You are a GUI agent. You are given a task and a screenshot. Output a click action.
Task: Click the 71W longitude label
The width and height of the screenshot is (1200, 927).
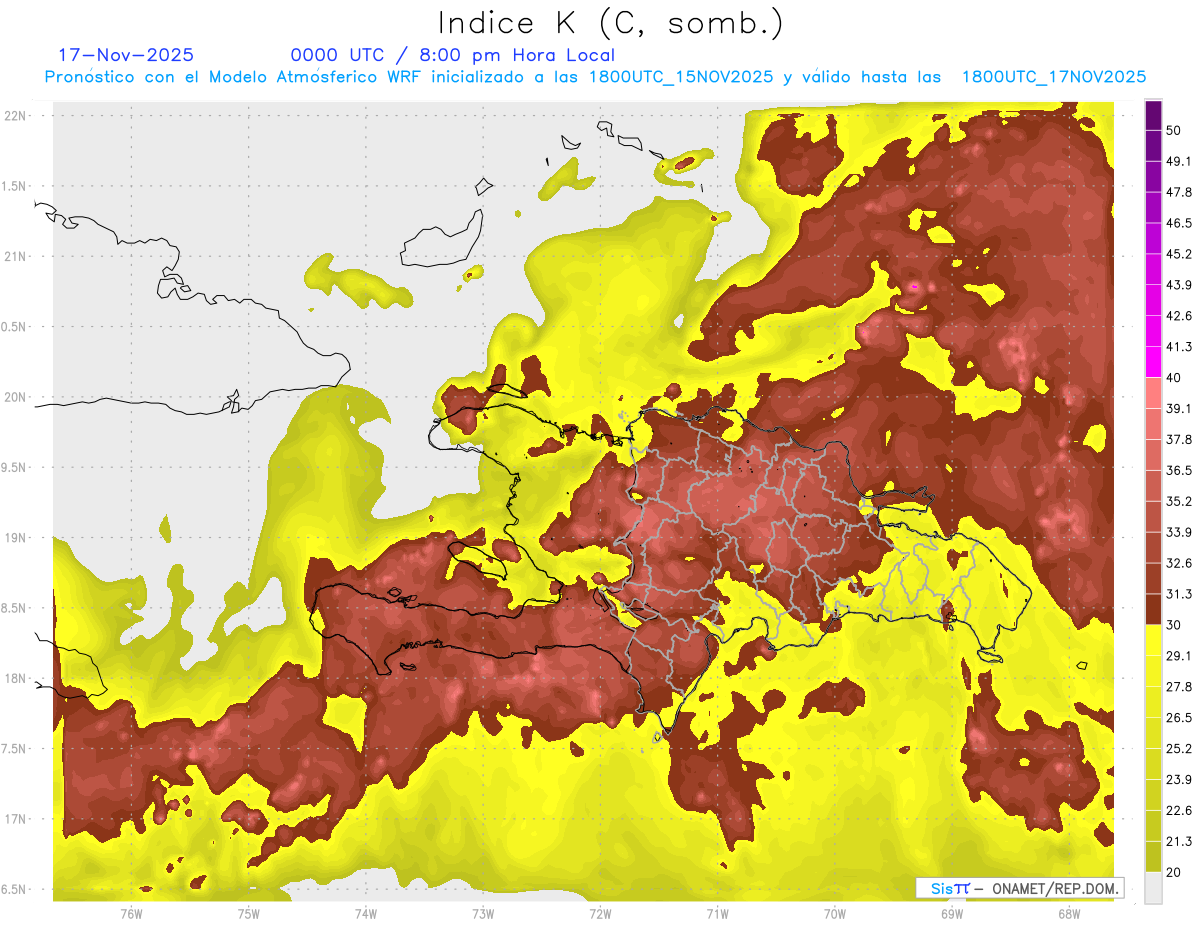pyautogui.click(x=717, y=913)
